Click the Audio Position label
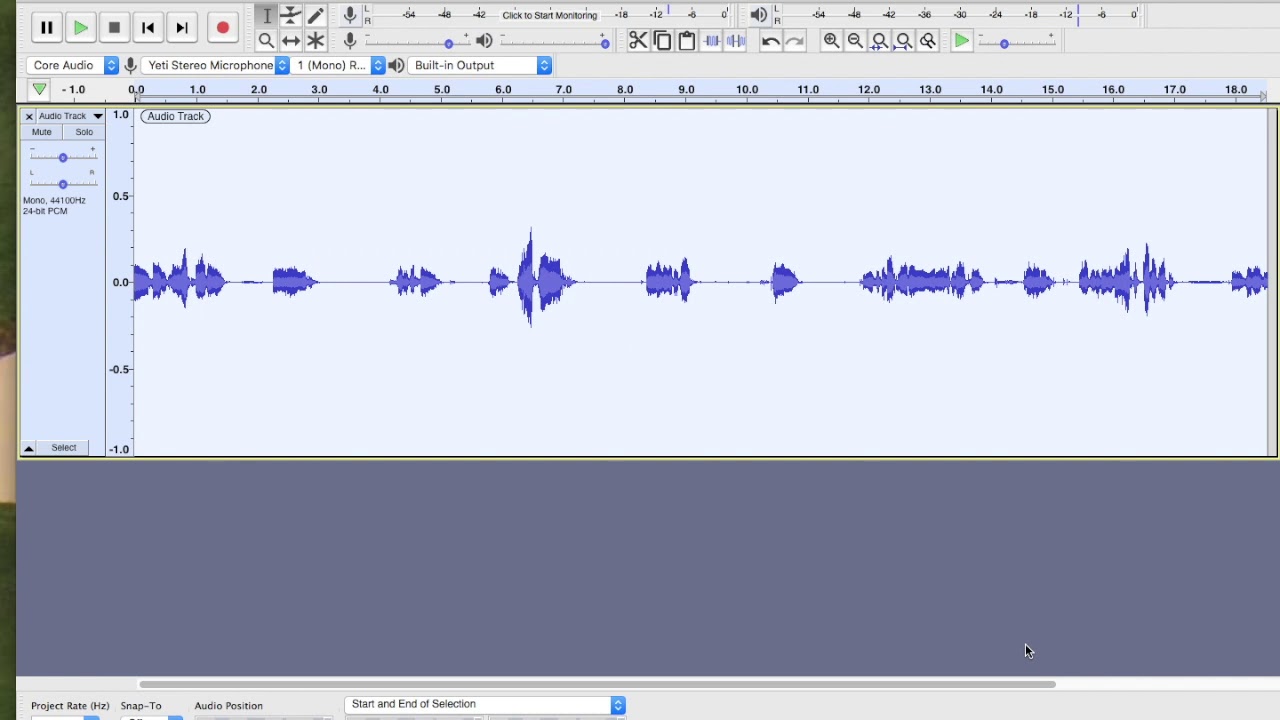The image size is (1280, 720). tap(229, 706)
